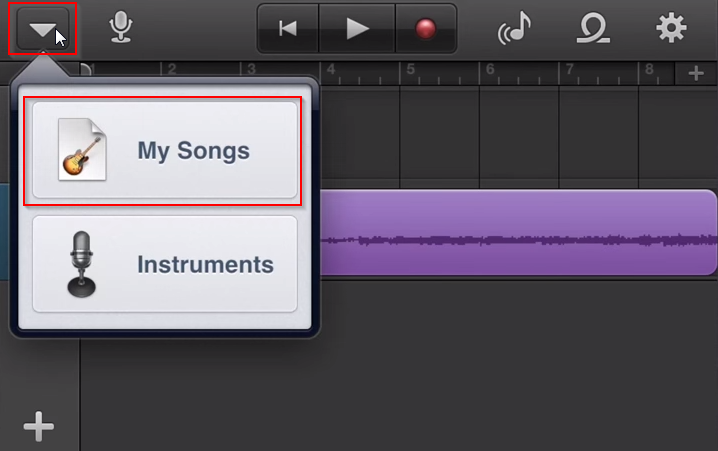Click the studio microphone icon beside Instruments
The image size is (718, 451).
pyautogui.click(x=82, y=264)
